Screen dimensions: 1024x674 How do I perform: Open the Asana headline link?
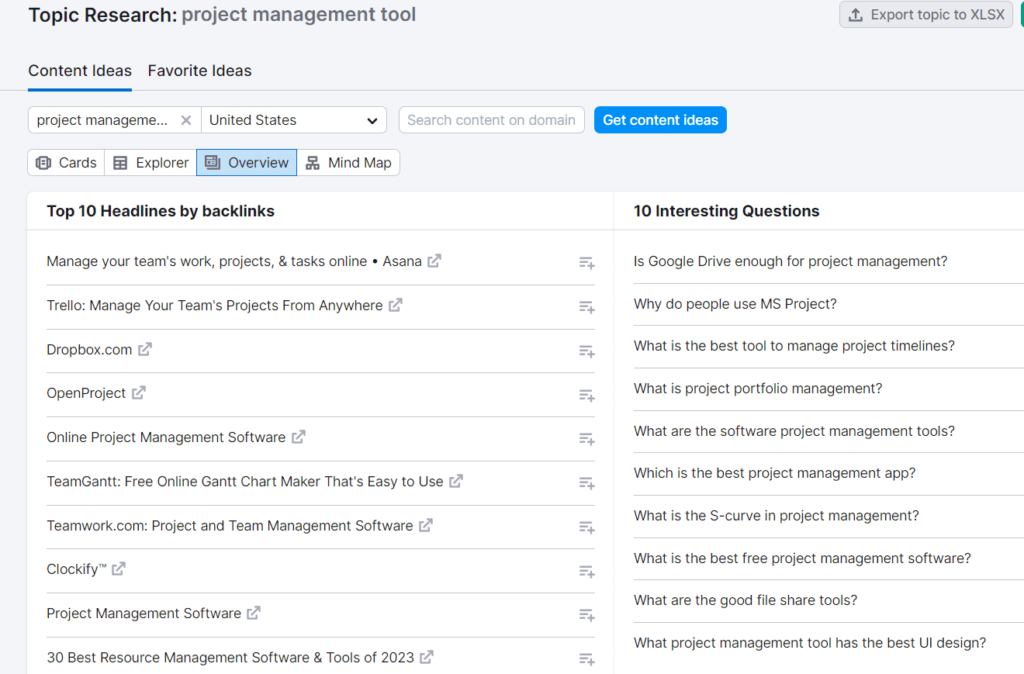pyautogui.click(x=234, y=261)
